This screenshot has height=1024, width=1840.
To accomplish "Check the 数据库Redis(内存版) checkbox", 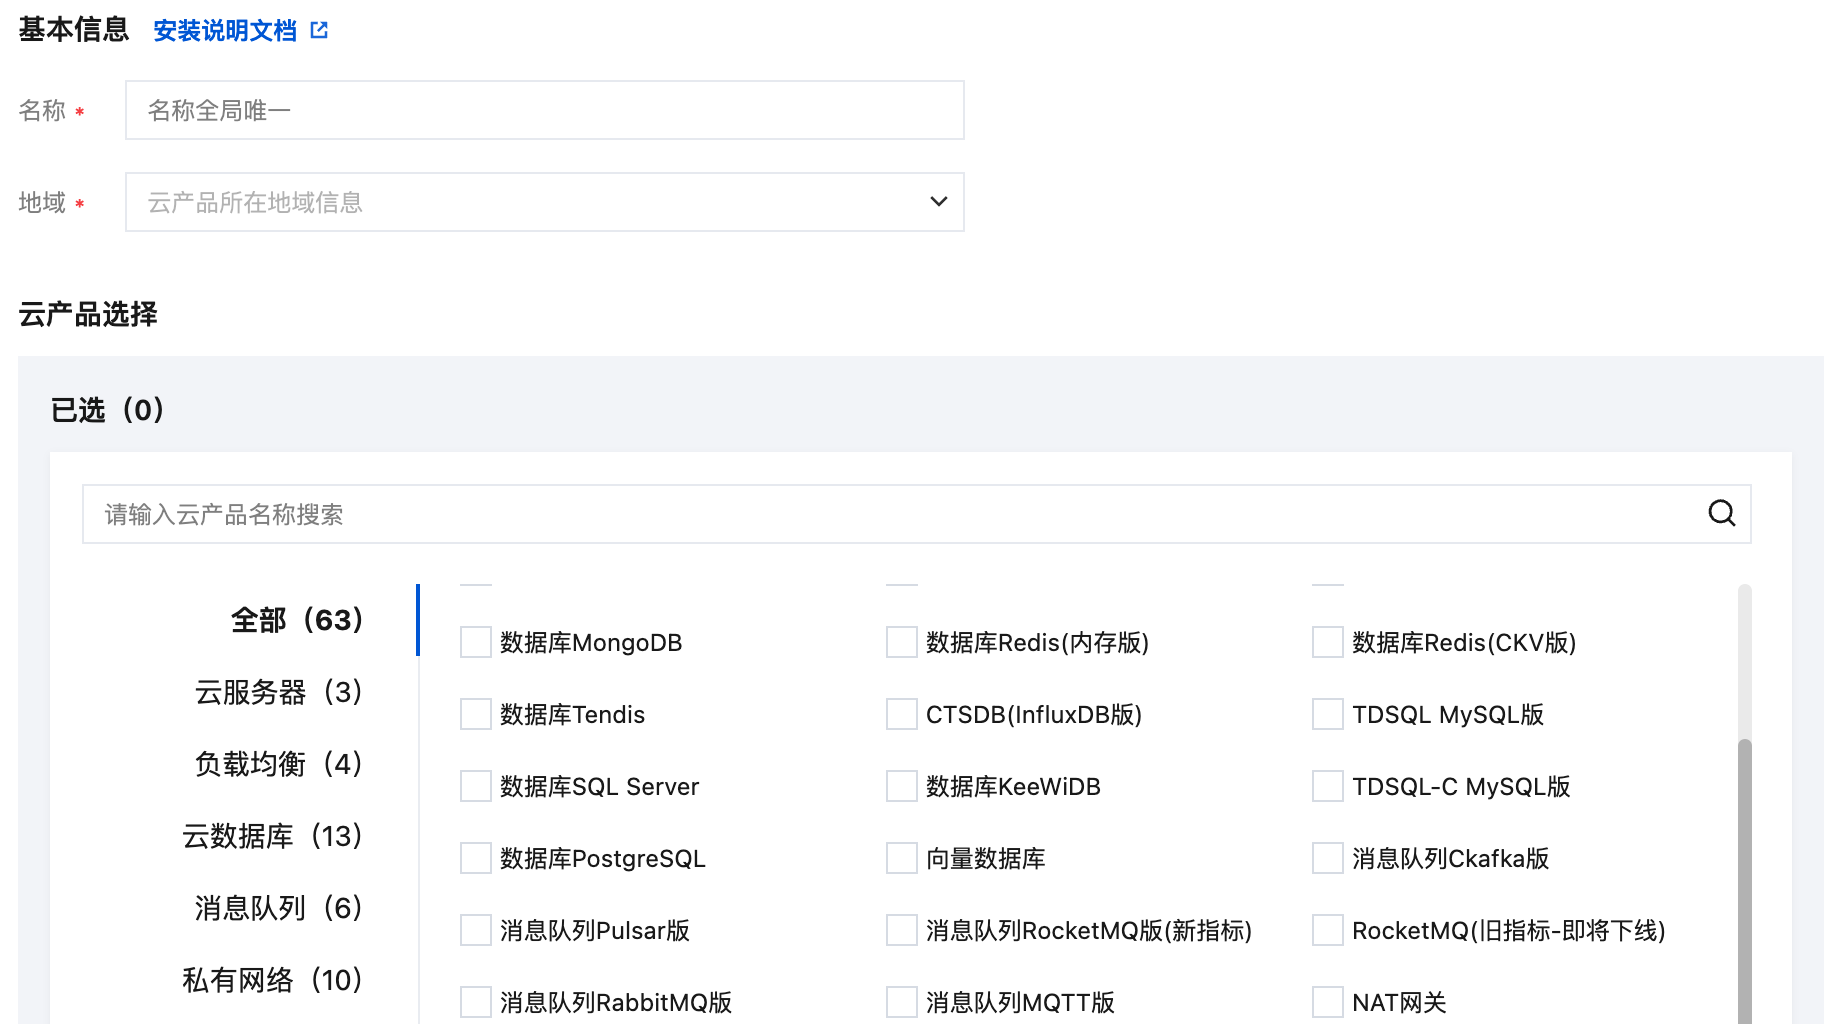I will pos(902,642).
